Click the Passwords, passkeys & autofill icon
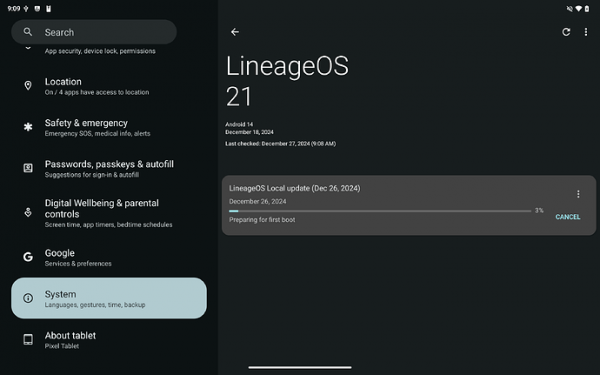Viewport: 600px width, 375px height. [28, 168]
